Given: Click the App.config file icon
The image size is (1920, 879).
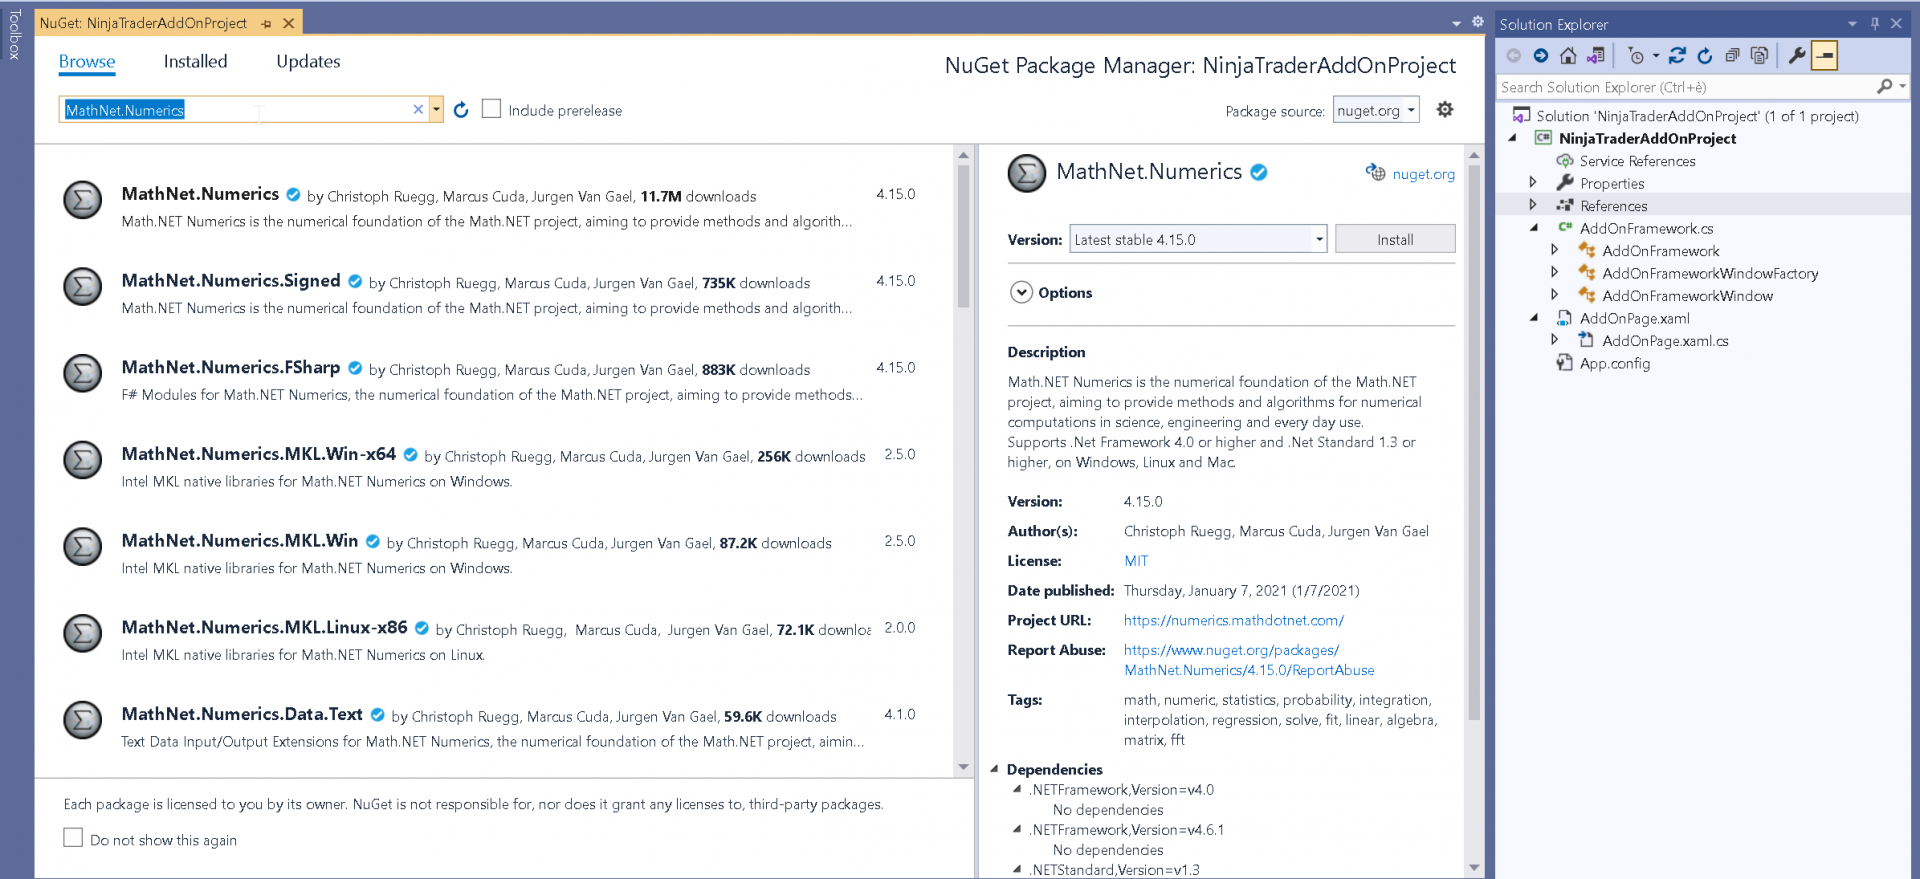Looking at the screenshot, I should coord(1565,363).
